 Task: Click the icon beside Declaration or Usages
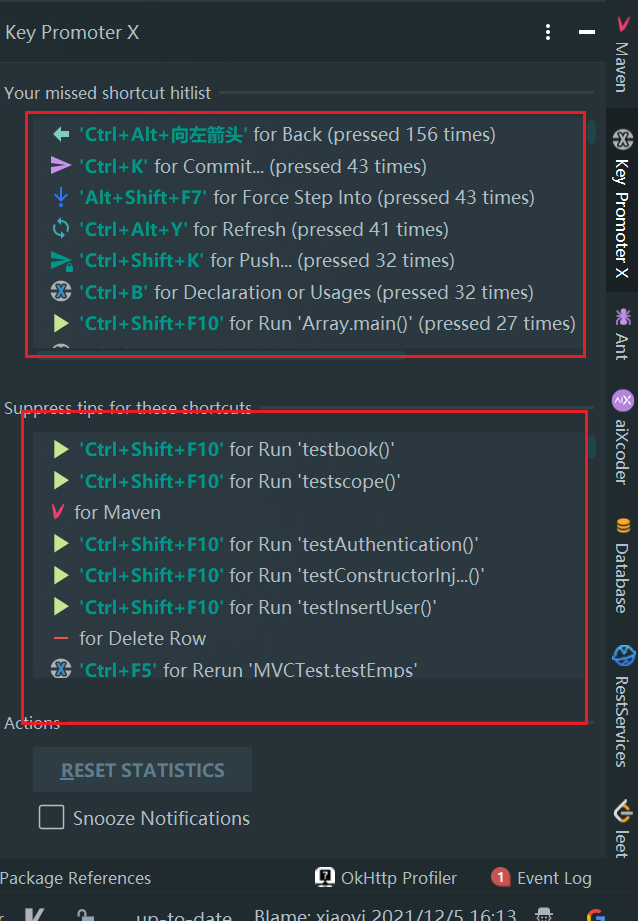click(x=61, y=292)
